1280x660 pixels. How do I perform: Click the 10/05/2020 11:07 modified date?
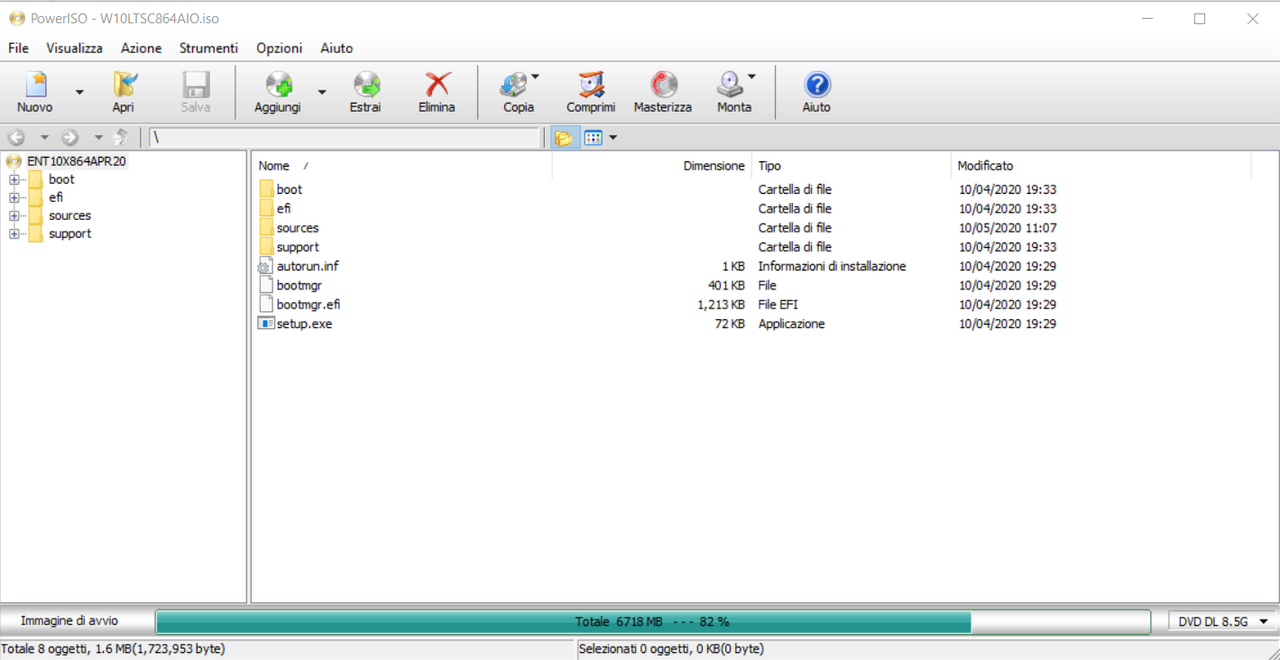[1008, 228]
